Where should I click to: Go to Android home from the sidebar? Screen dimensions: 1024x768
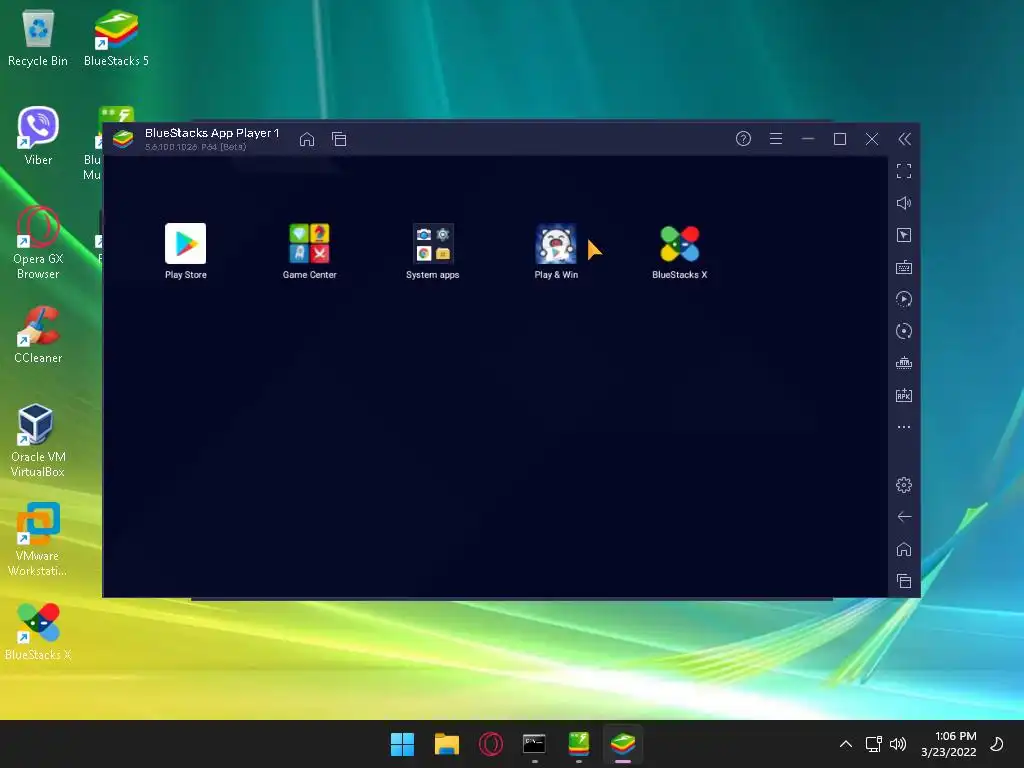(x=904, y=549)
